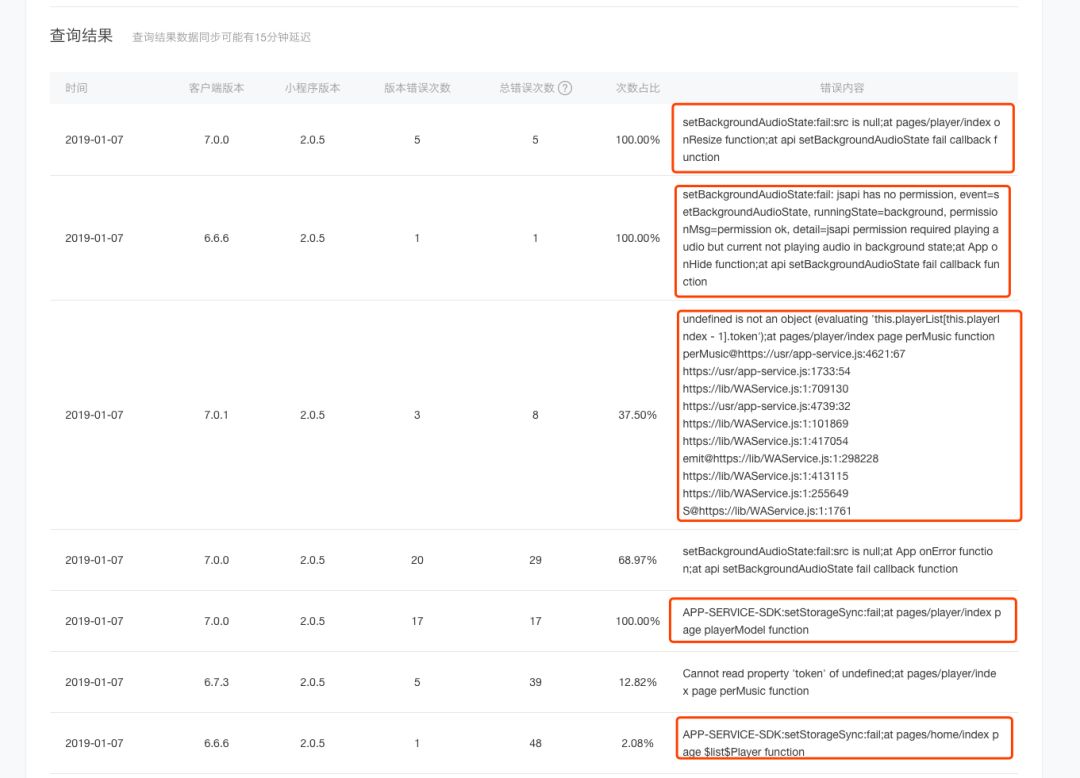Select version error count 20
This screenshot has height=778, width=1080.
coord(417,560)
